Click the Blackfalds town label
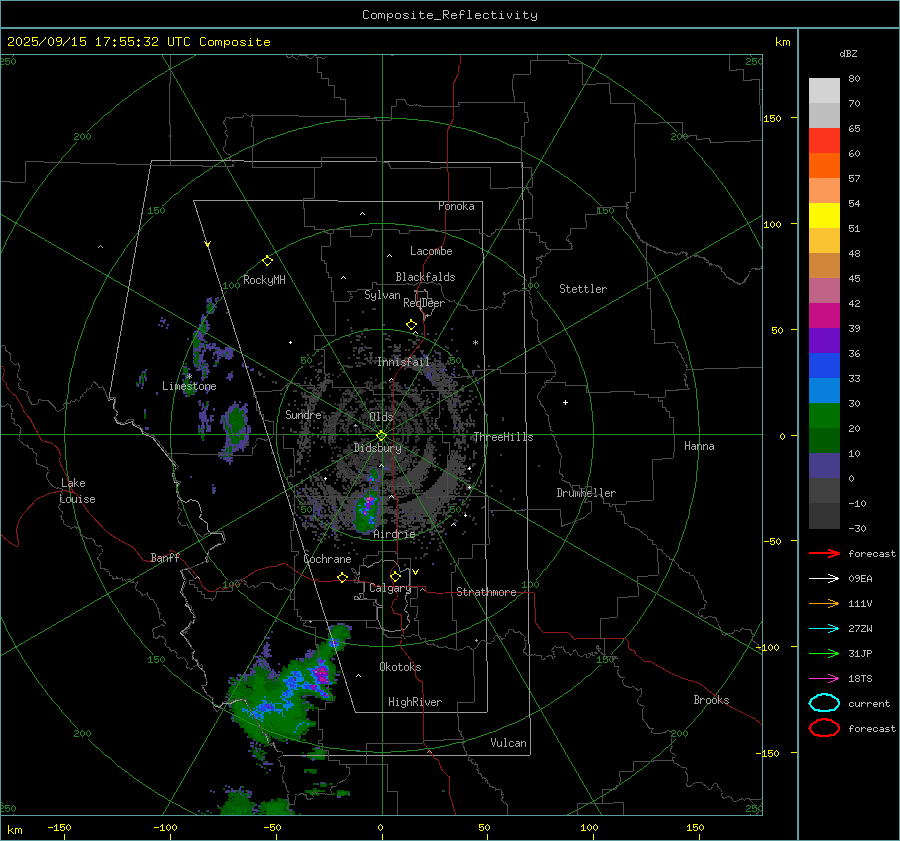The height and width of the screenshot is (841, 900). pos(425,277)
